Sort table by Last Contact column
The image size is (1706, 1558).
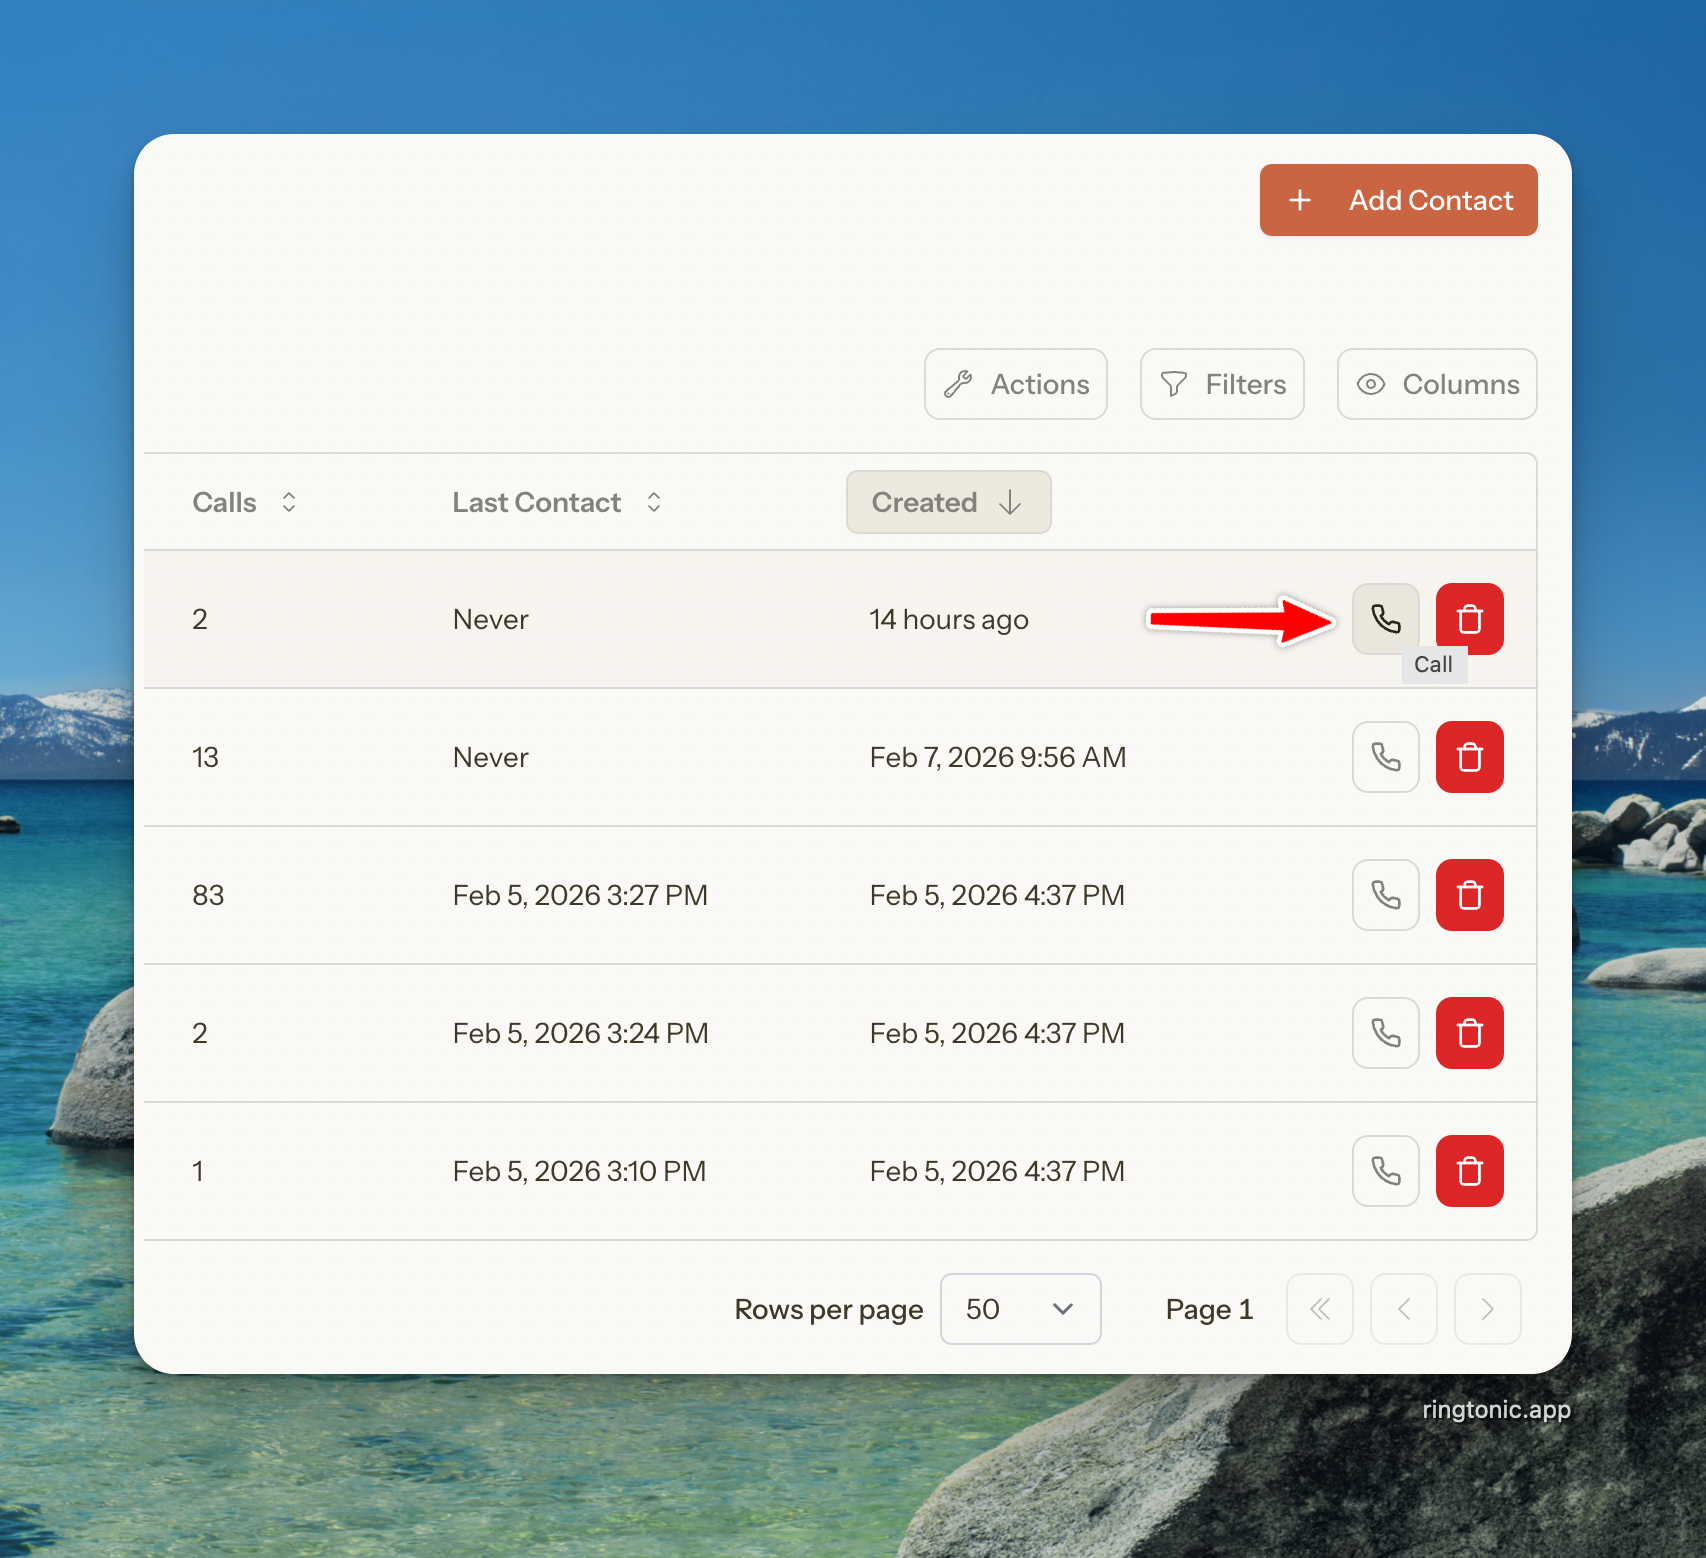556,502
